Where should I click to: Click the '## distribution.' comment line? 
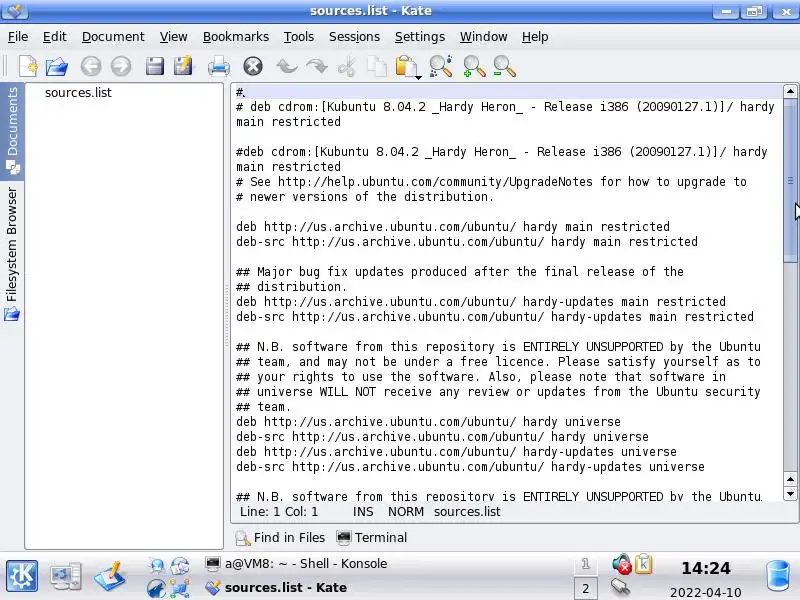point(291,286)
